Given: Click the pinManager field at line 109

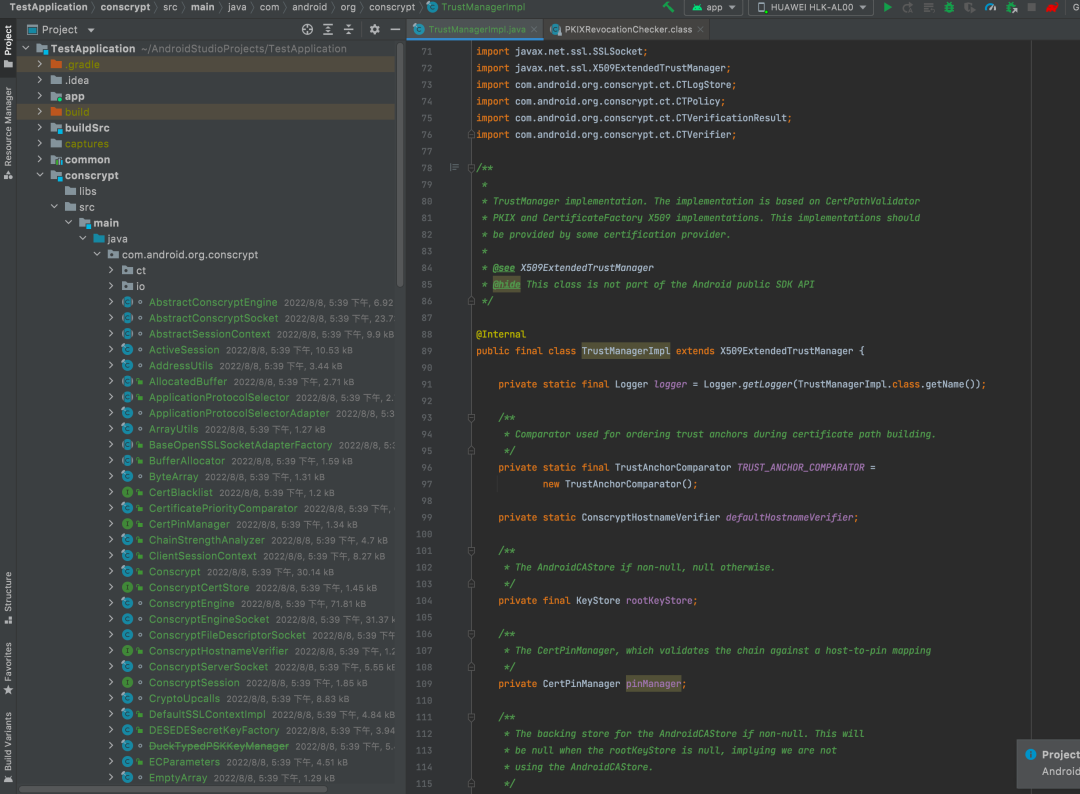Looking at the screenshot, I should [653, 684].
